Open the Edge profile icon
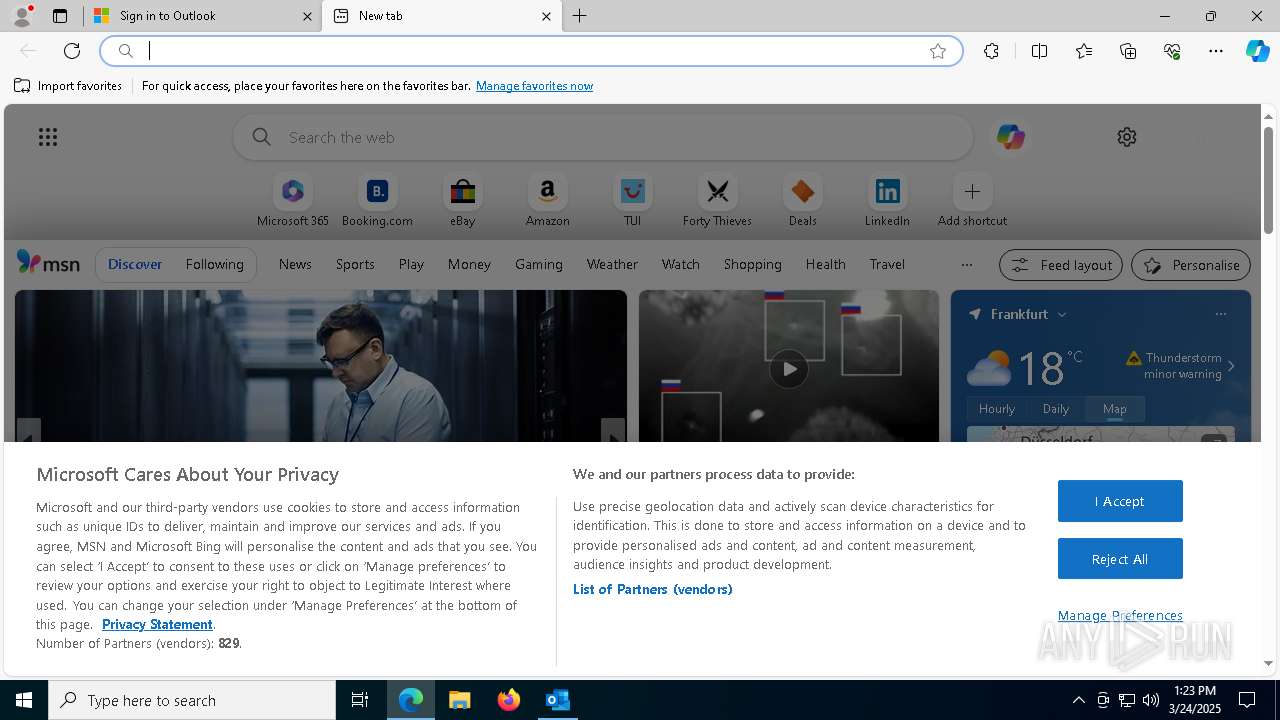 (x=21, y=16)
